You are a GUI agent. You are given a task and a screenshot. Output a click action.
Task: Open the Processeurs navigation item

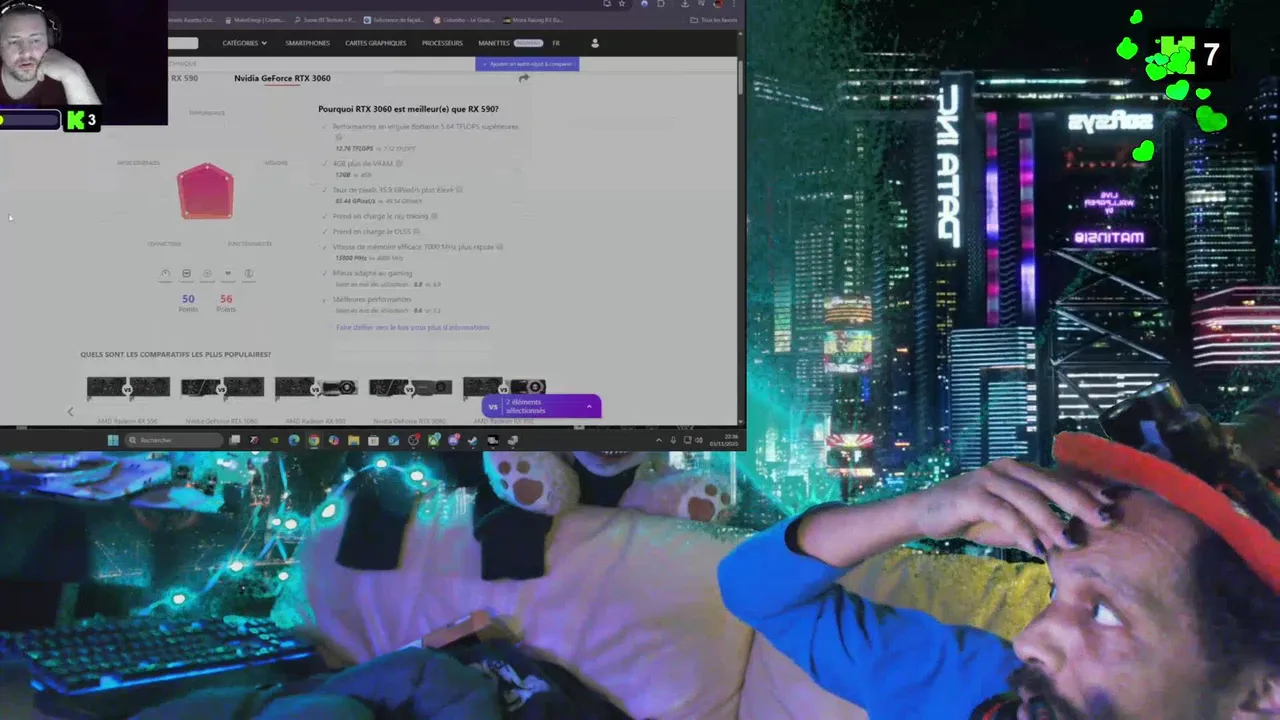[x=442, y=43]
